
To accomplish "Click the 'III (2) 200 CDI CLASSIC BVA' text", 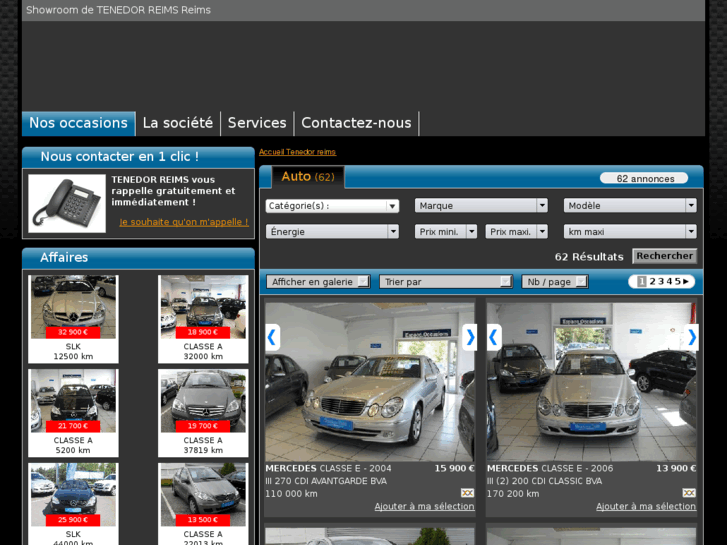I will 544,481.
